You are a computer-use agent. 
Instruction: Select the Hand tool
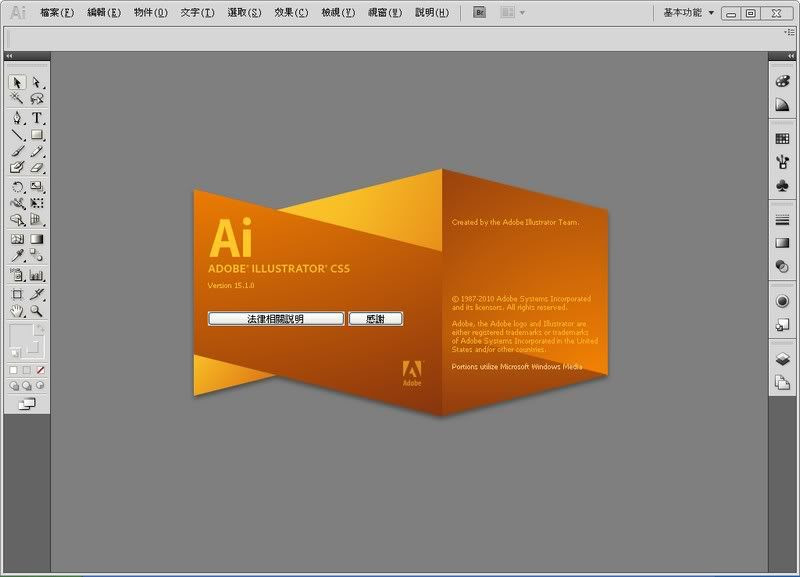pyautogui.click(x=17, y=311)
